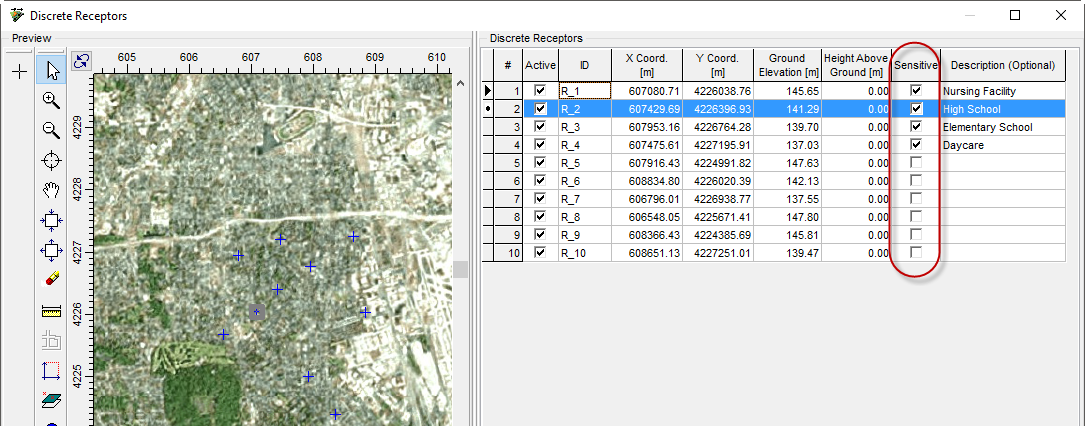Viewport: 1085px width, 426px height.
Task: Enable Sensitive checkbox for receptor R_5
Action: point(916,163)
